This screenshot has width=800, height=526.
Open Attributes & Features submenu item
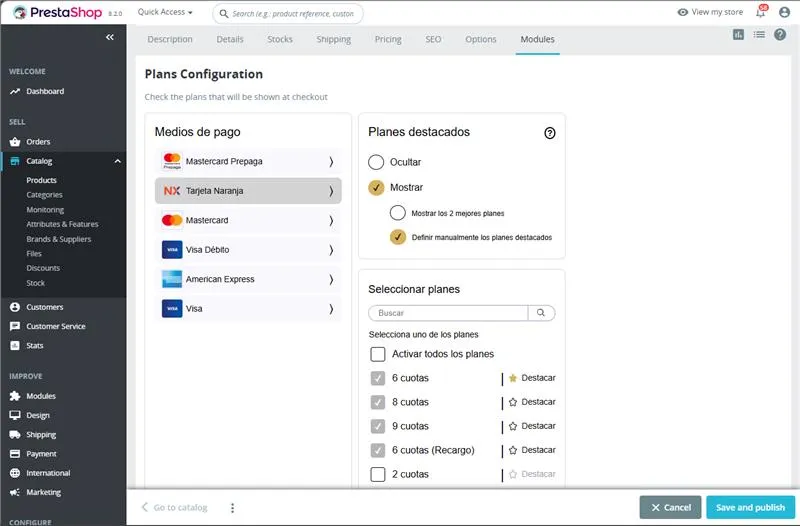click(62, 224)
